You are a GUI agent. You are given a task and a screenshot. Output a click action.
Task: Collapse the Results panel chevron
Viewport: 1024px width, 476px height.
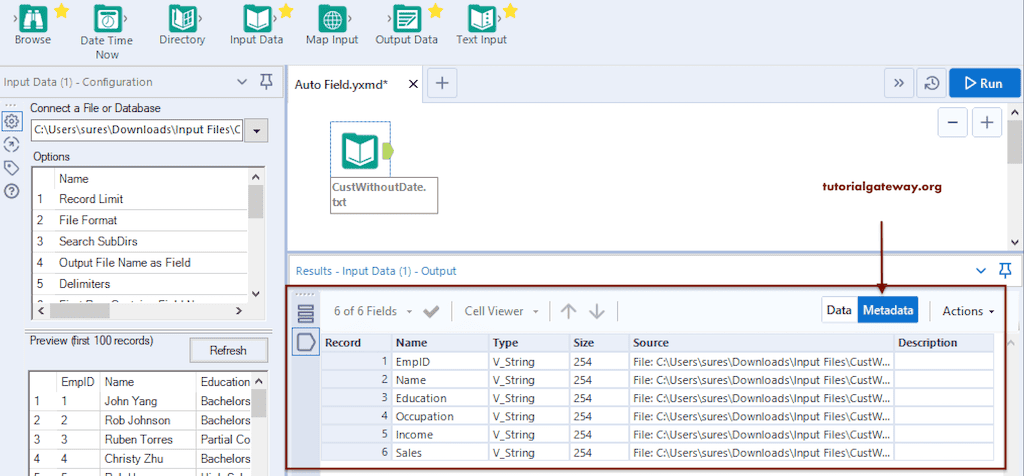click(x=980, y=270)
